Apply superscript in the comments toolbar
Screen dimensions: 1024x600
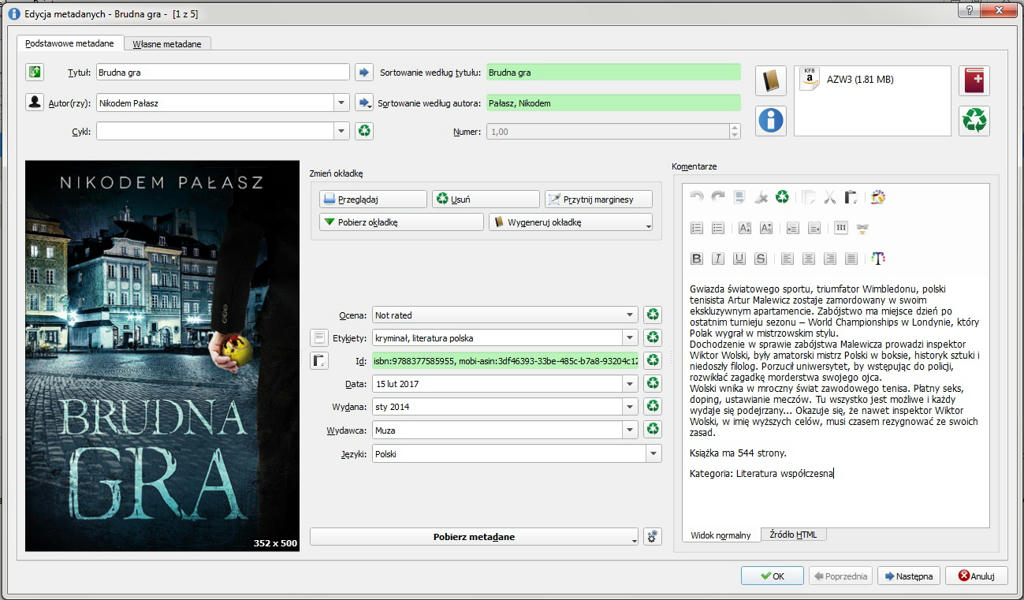click(744, 228)
